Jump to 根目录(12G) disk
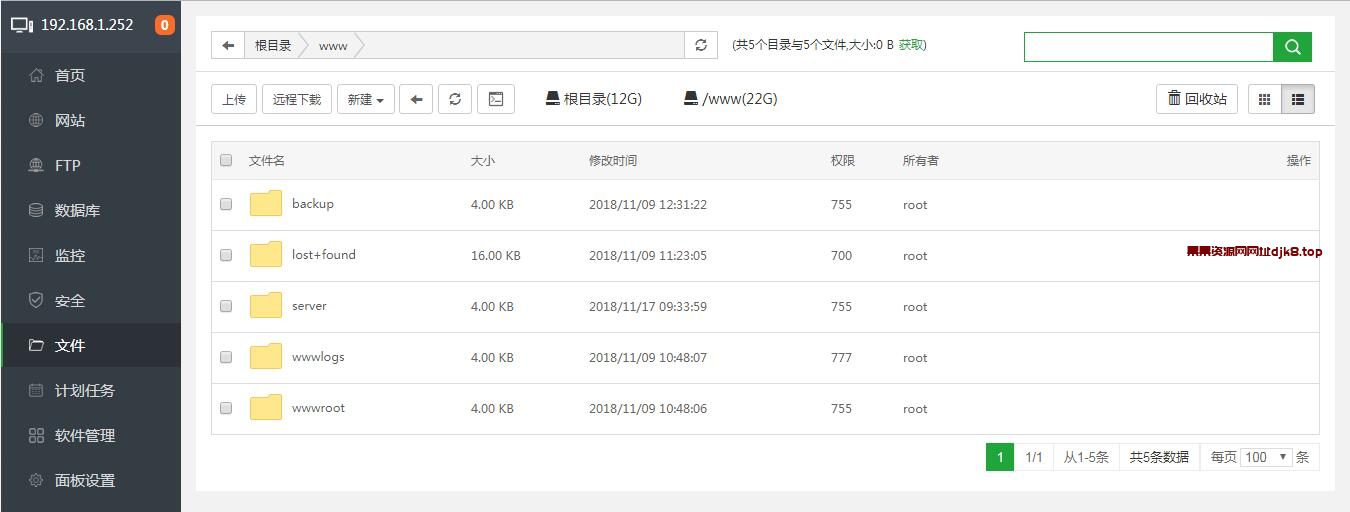1350x512 pixels. tap(594, 99)
